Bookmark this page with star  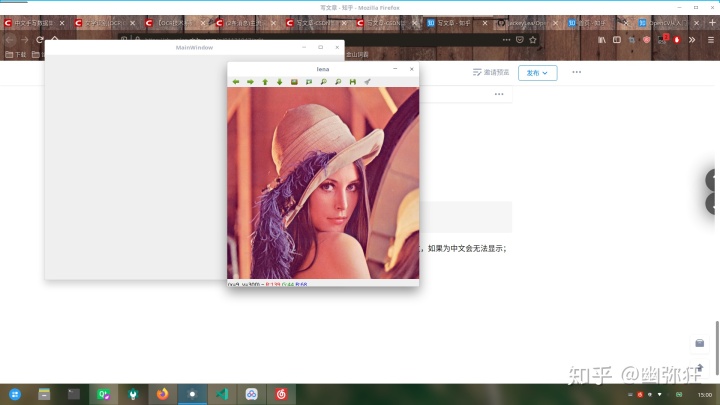point(533,40)
